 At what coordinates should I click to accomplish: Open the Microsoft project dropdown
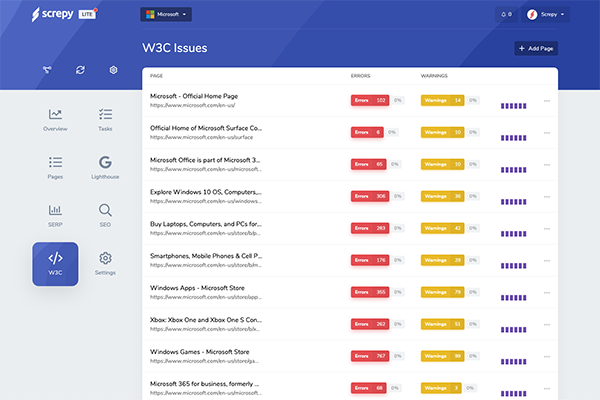click(x=166, y=15)
